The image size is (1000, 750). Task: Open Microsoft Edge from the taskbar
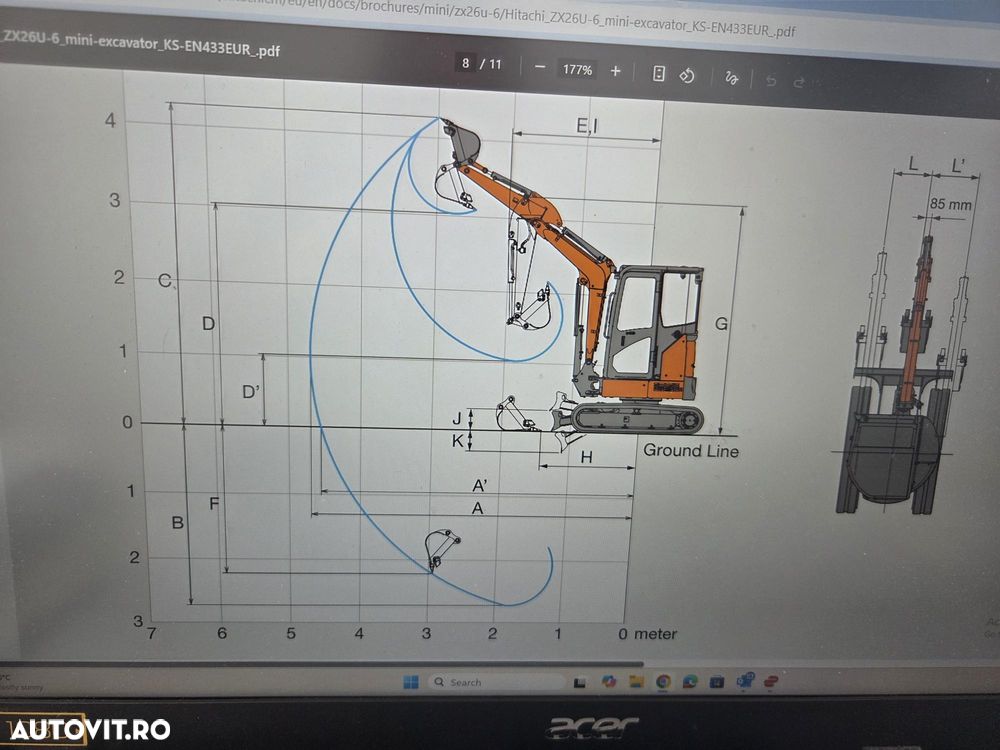[x=690, y=681]
